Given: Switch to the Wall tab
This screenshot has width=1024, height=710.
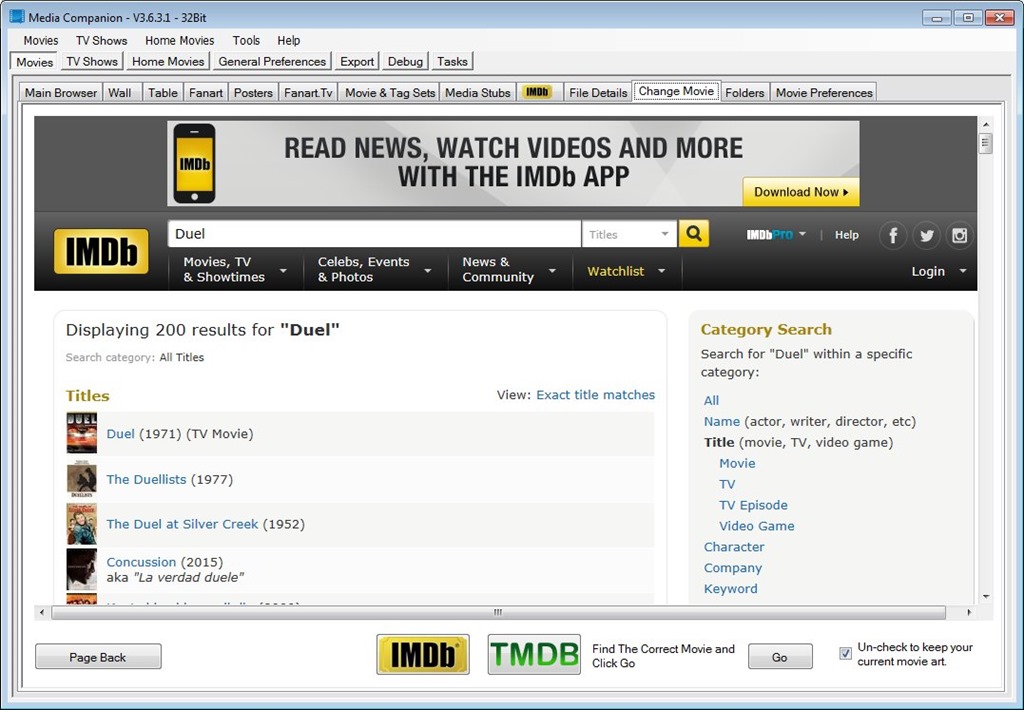Looking at the screenshot, I should [120, 93].
